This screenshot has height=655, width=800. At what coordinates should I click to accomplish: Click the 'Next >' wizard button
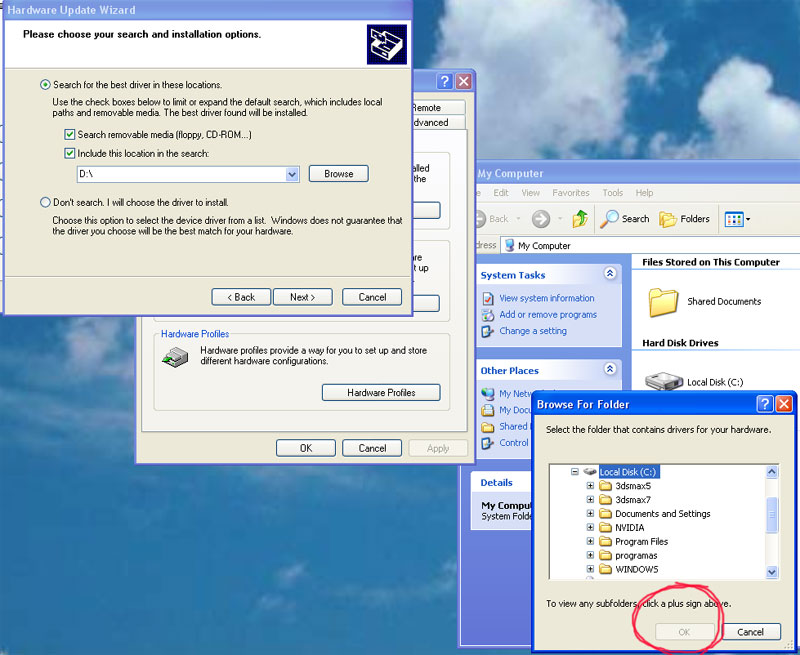[303, 297]
